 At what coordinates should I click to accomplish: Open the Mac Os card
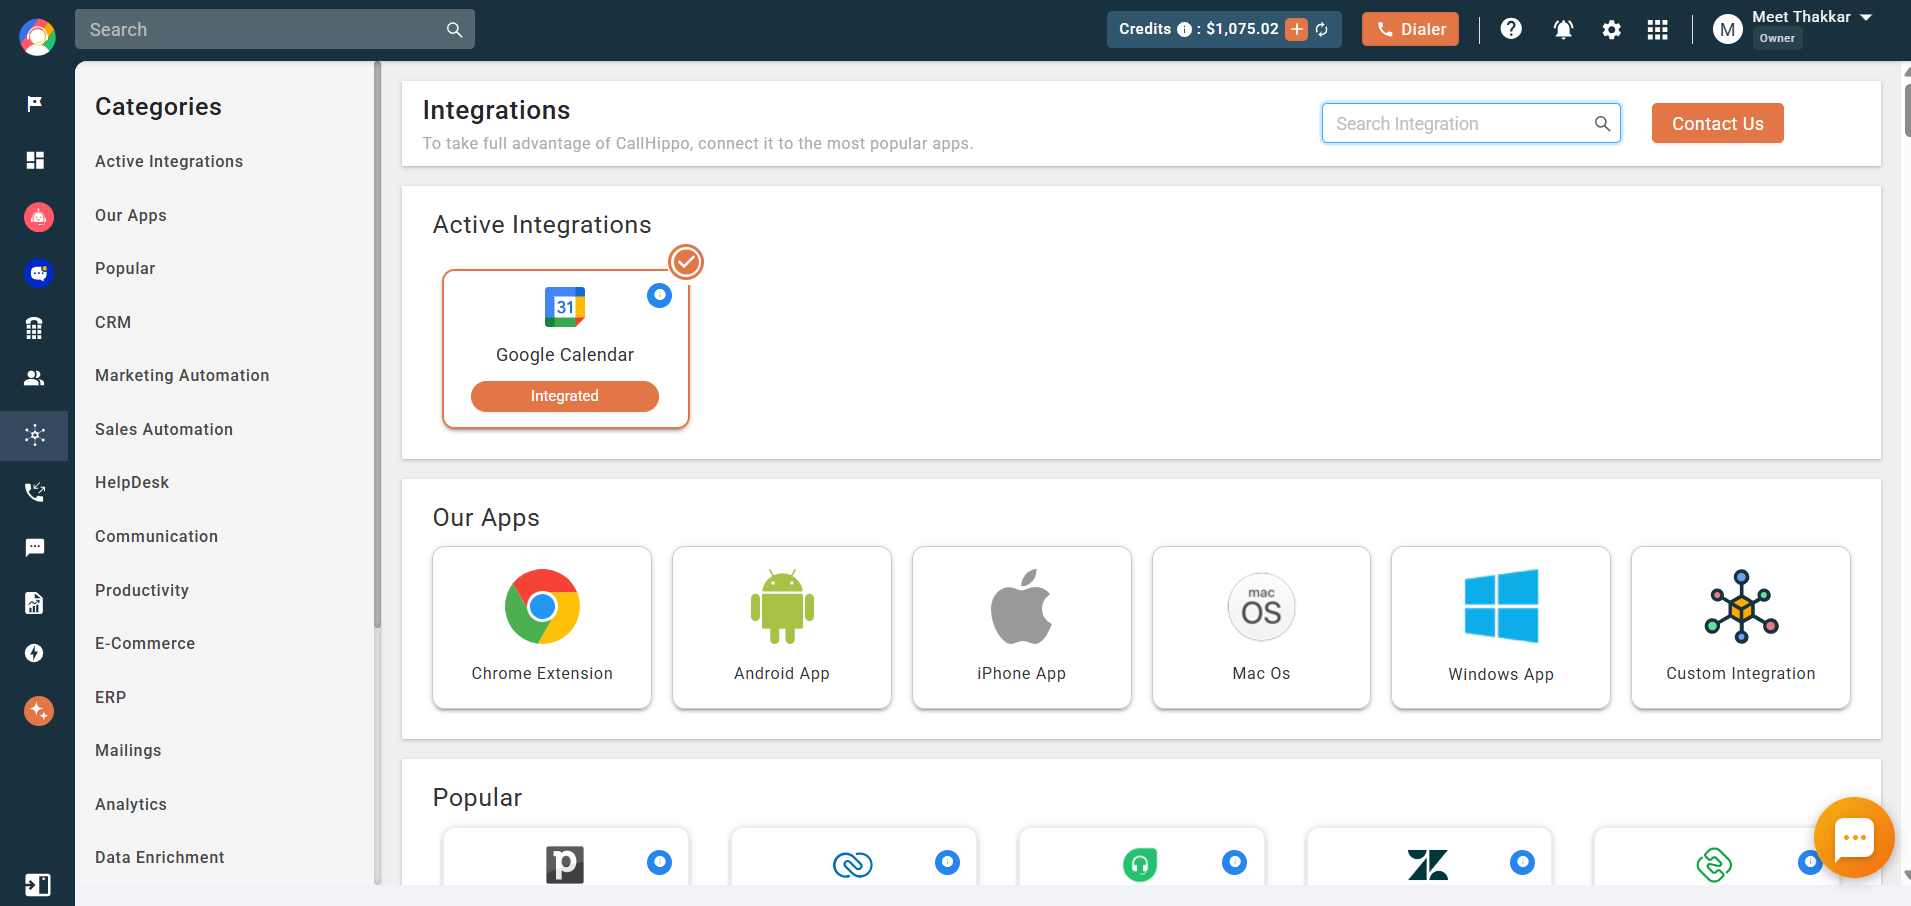[x=1261, y=627]
